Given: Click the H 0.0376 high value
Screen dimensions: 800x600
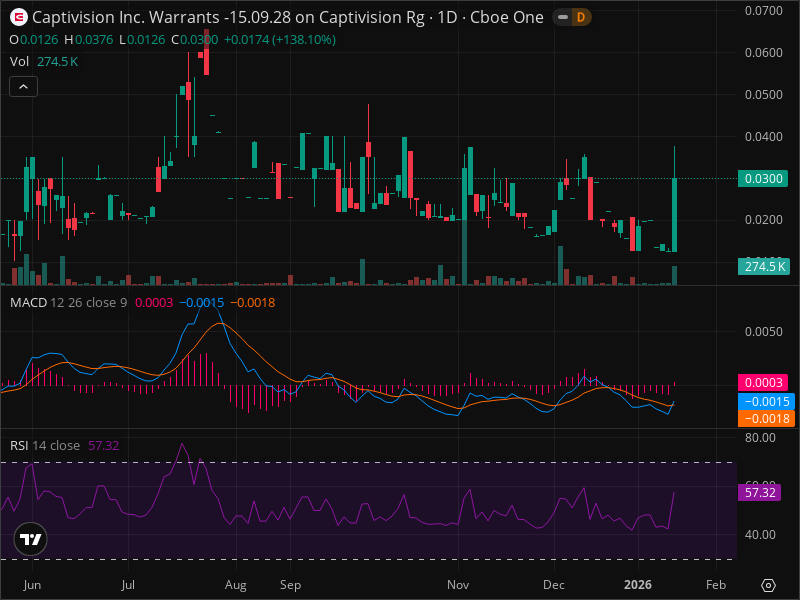Looking at the screenshot, I should pyautogui.click(x=89, y=40).
